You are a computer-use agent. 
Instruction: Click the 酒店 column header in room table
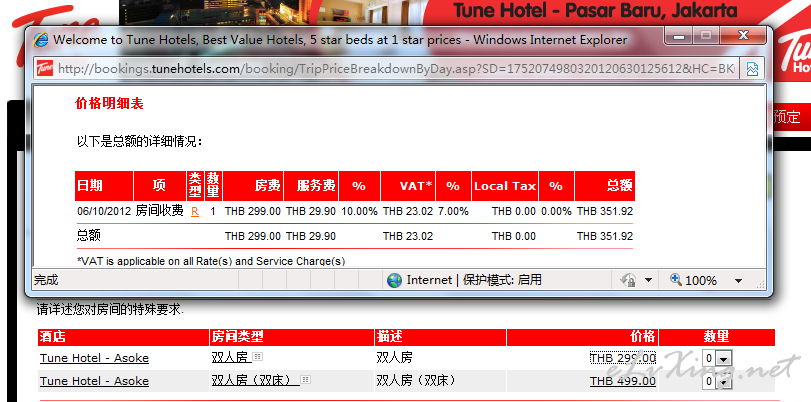[124, 337]
